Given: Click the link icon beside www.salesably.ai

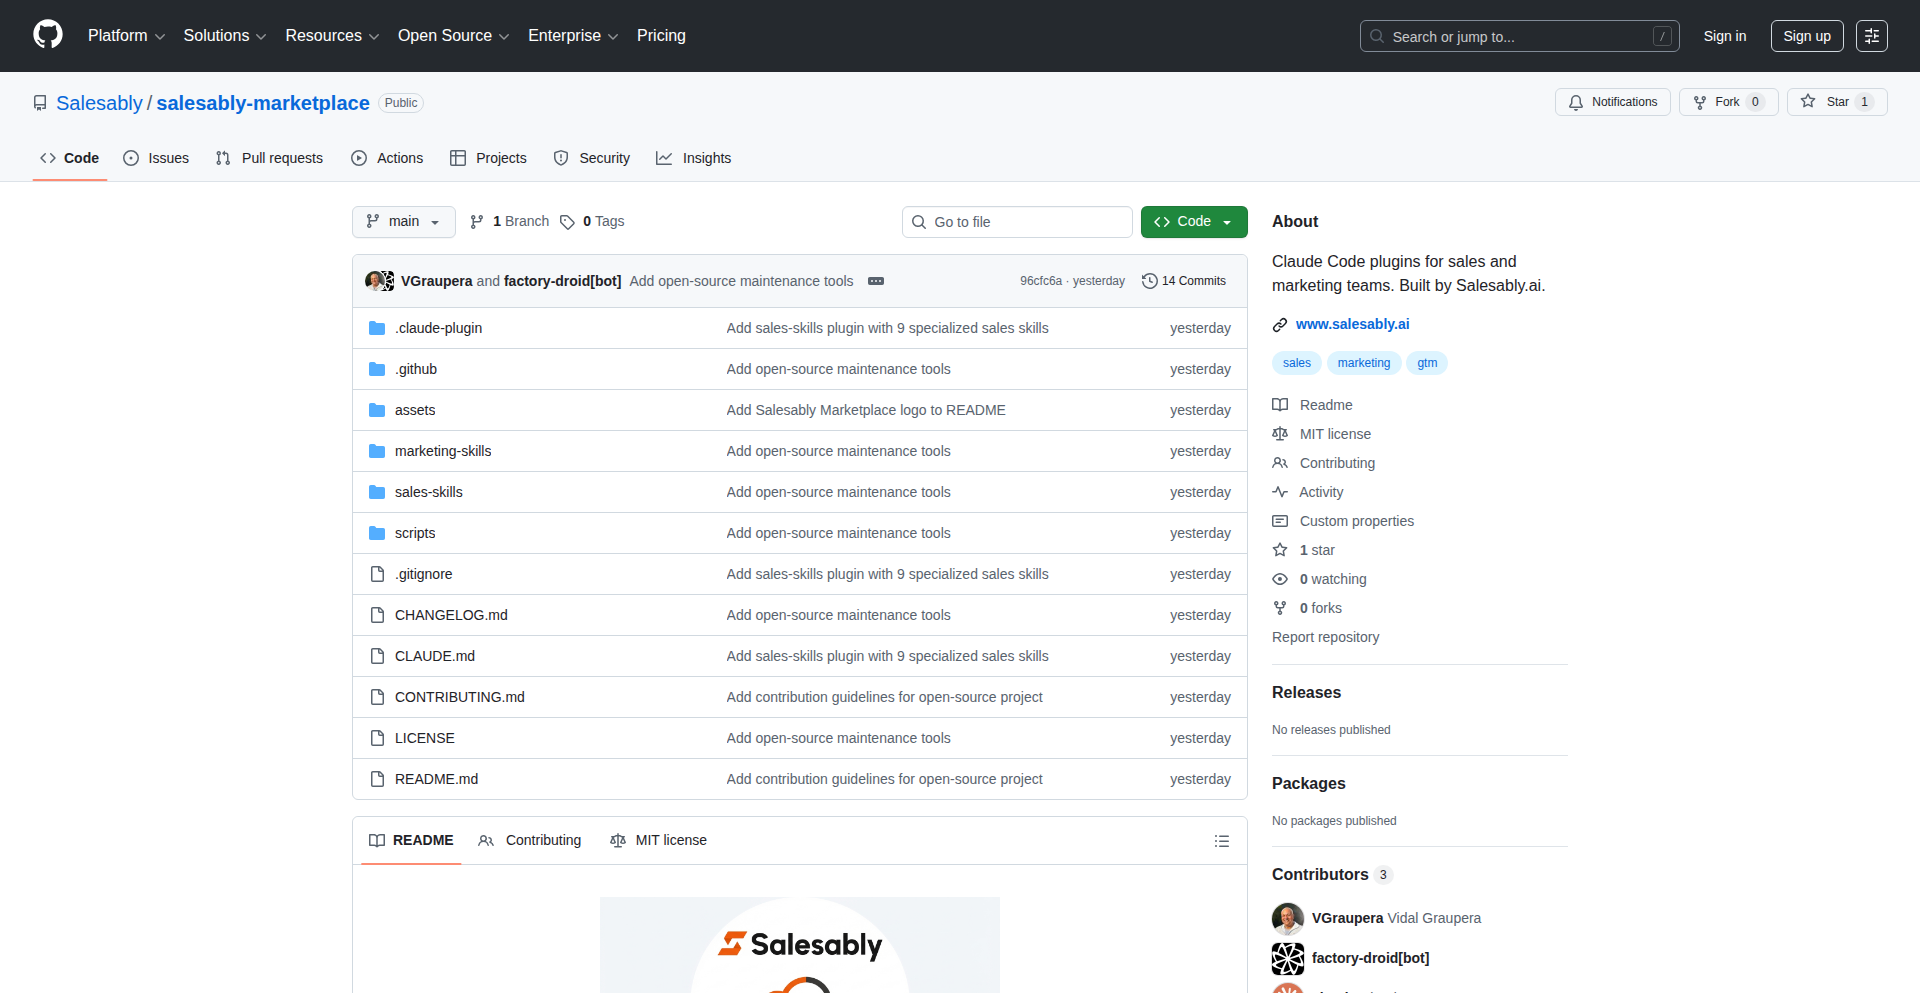Looking at the screenshot, I should tap(1280, 325).
